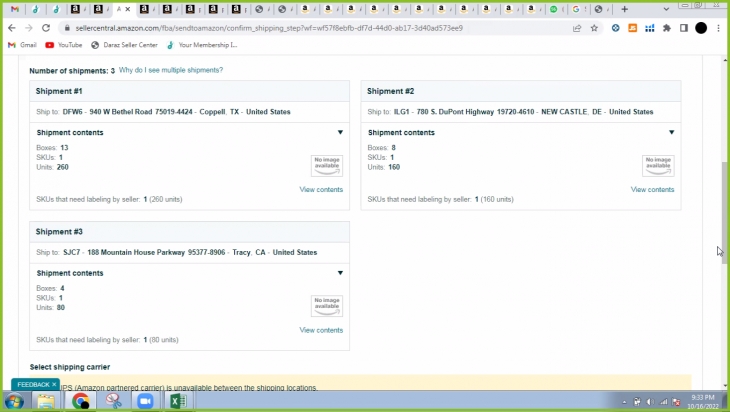The height and width of the screenshot is (412, 730).
Task: Open the Gmail bookmark
Action: (x=22, y=45)
